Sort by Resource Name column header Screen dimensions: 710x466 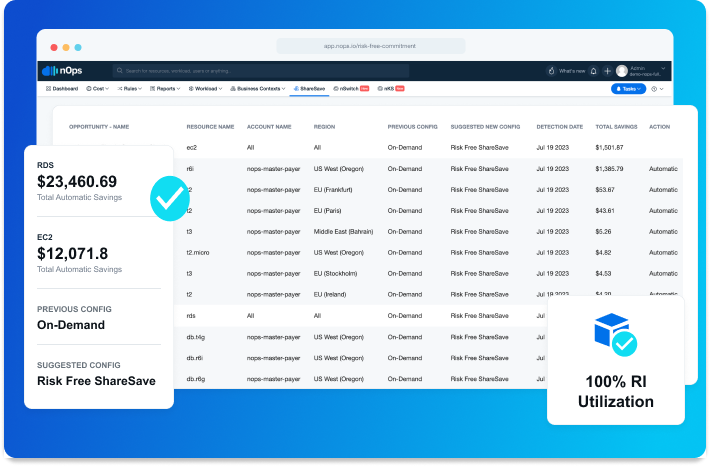tap(210, 127)
